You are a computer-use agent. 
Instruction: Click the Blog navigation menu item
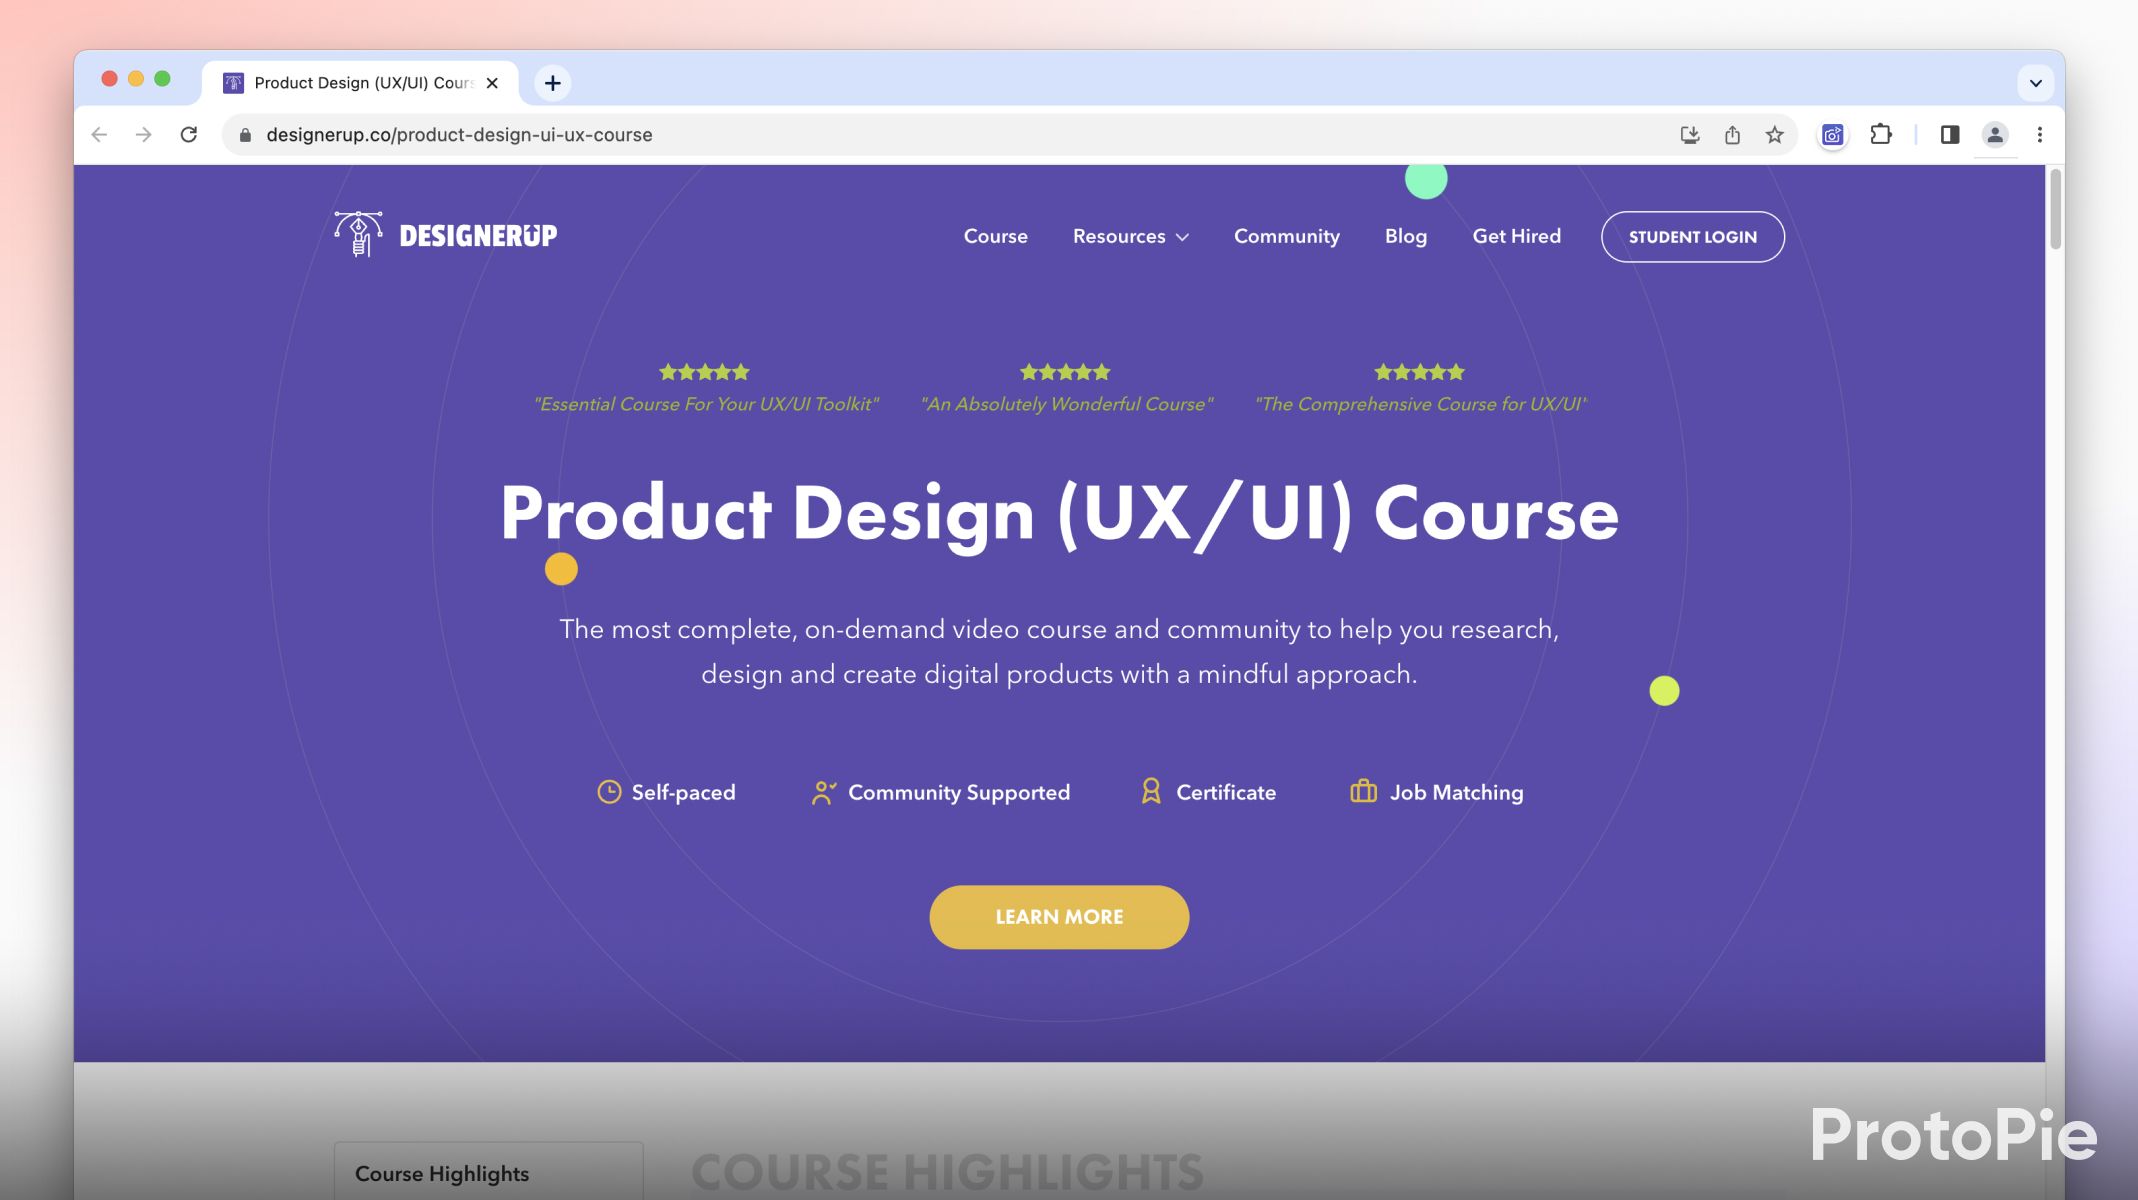[x=1404, y=235]
